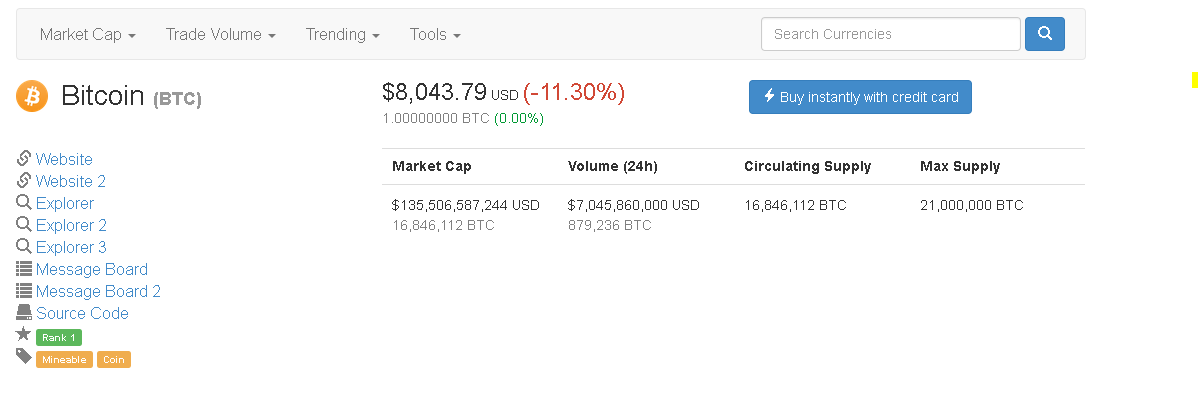The height and width of the screenshot is (403, 1198).
Task: Open the Trending dropdown menu
Action: click(343, 34)
